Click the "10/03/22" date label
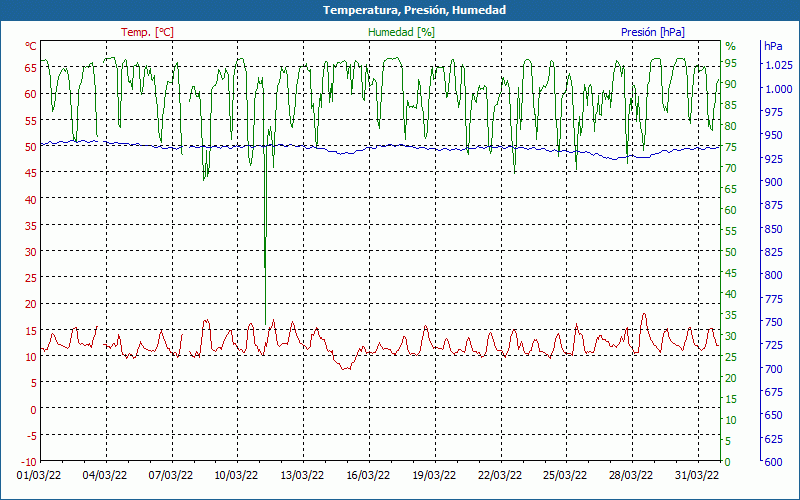 click(x=236, y=475)
